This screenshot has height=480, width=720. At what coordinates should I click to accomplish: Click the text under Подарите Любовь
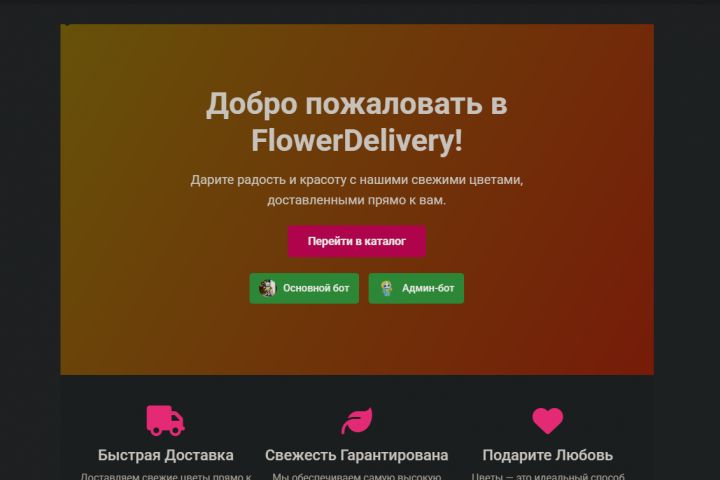tap(547, 476)
